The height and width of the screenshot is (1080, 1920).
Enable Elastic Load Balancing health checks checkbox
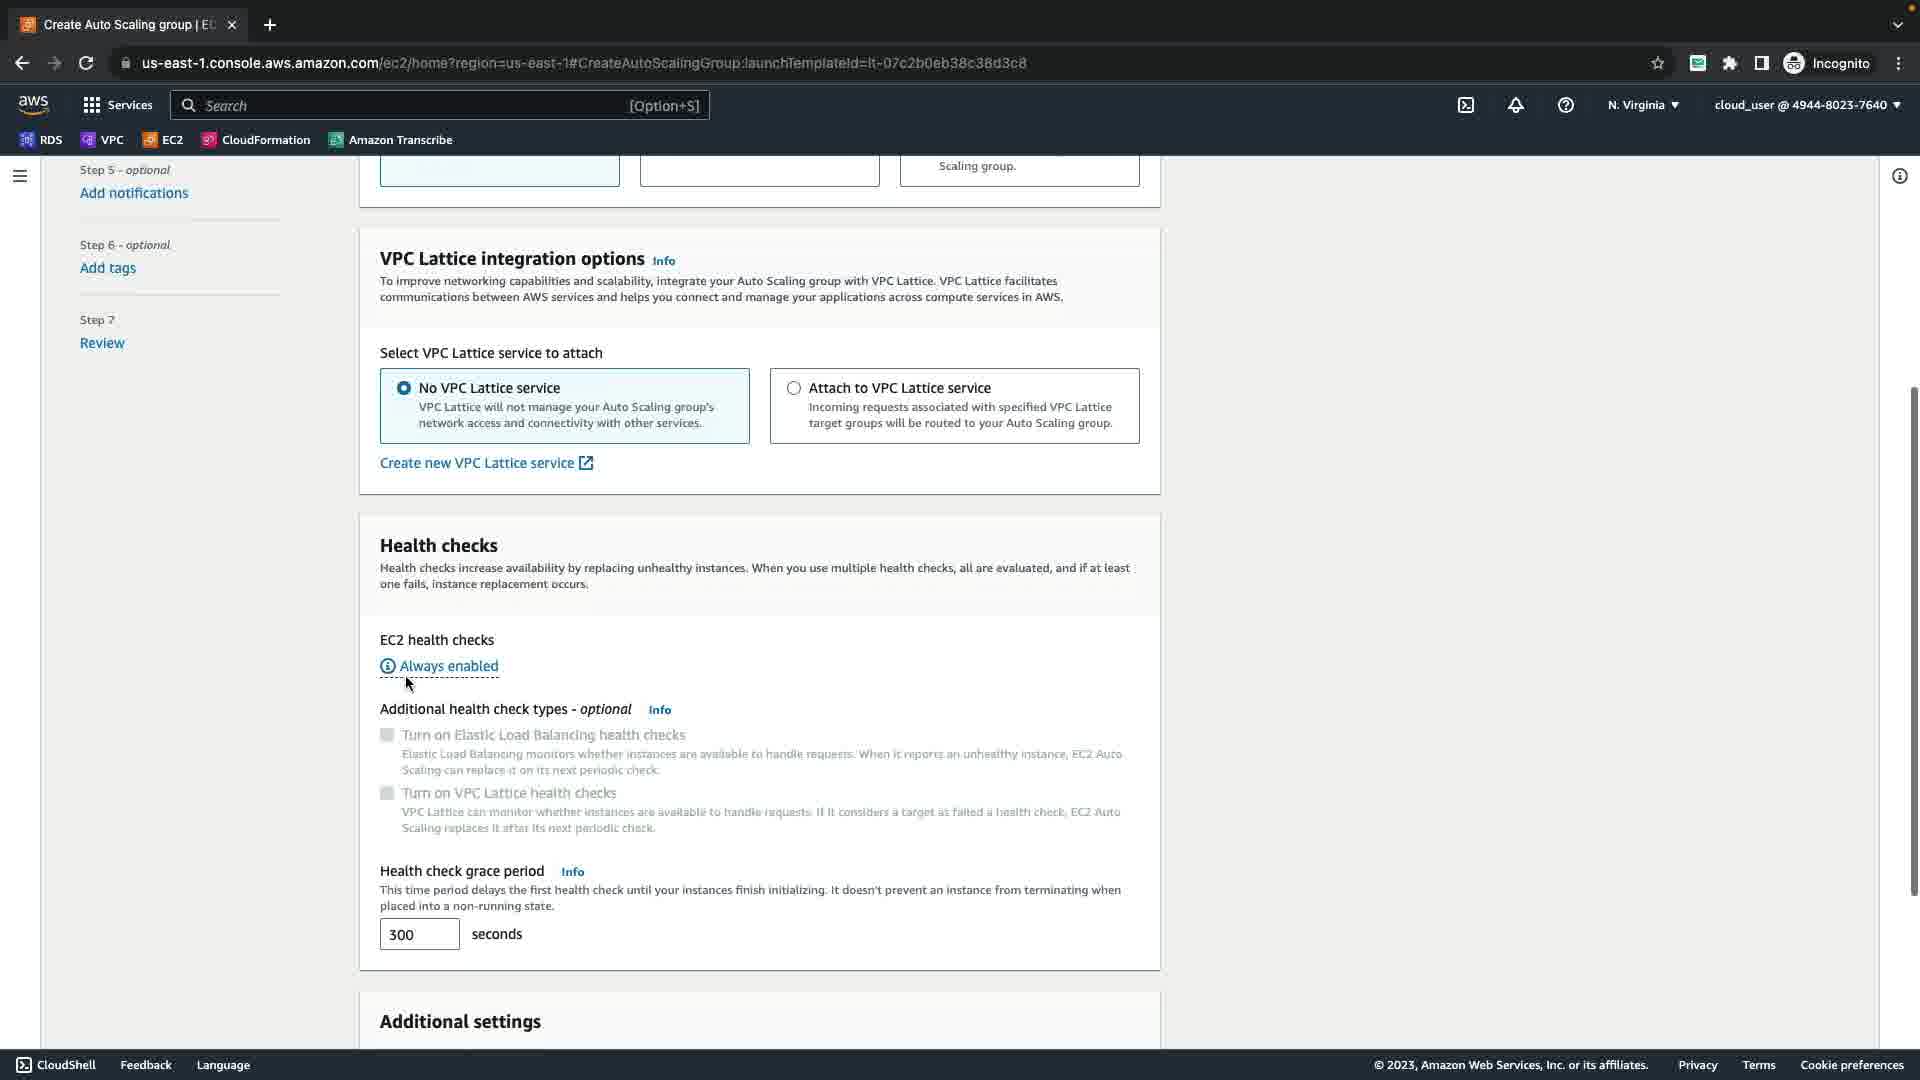387,735
